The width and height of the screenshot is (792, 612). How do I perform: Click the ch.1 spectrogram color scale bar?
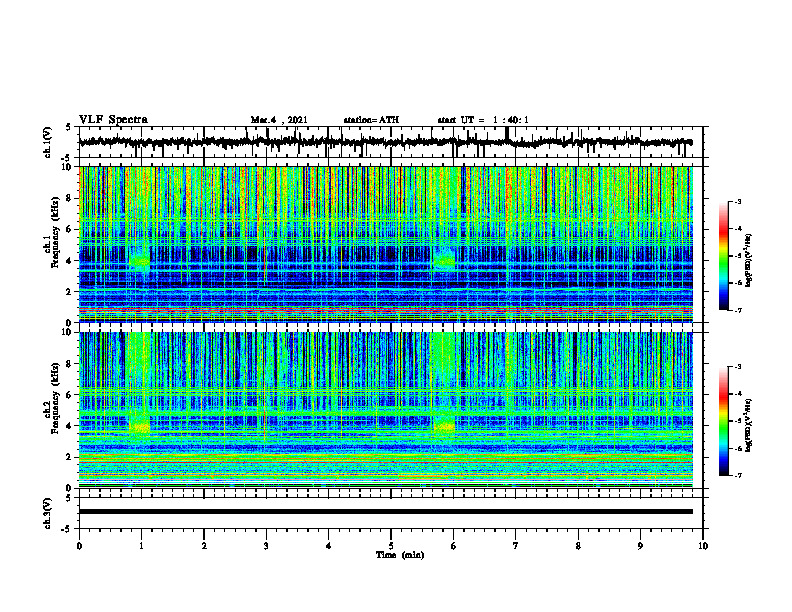pyautogui.click(x=723, y=256)
